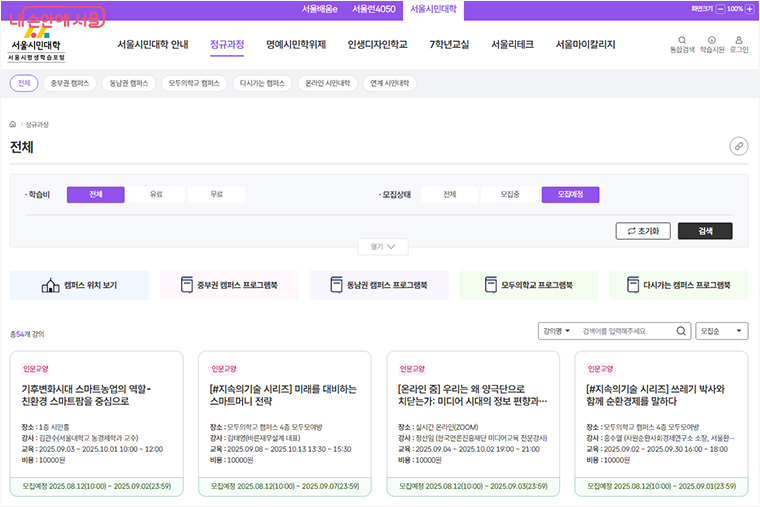Click the 서울시민대학 logo
Viewport: 760px width, 507px height.
click(x=36, y=45)
